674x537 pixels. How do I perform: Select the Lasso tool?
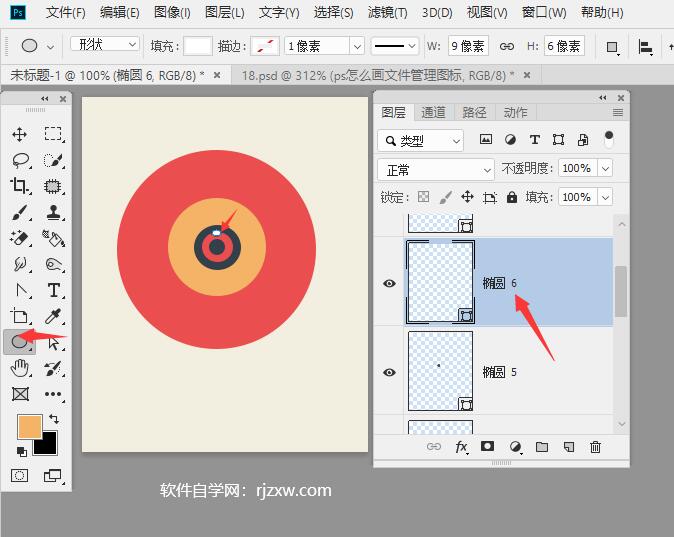point(20,160)
